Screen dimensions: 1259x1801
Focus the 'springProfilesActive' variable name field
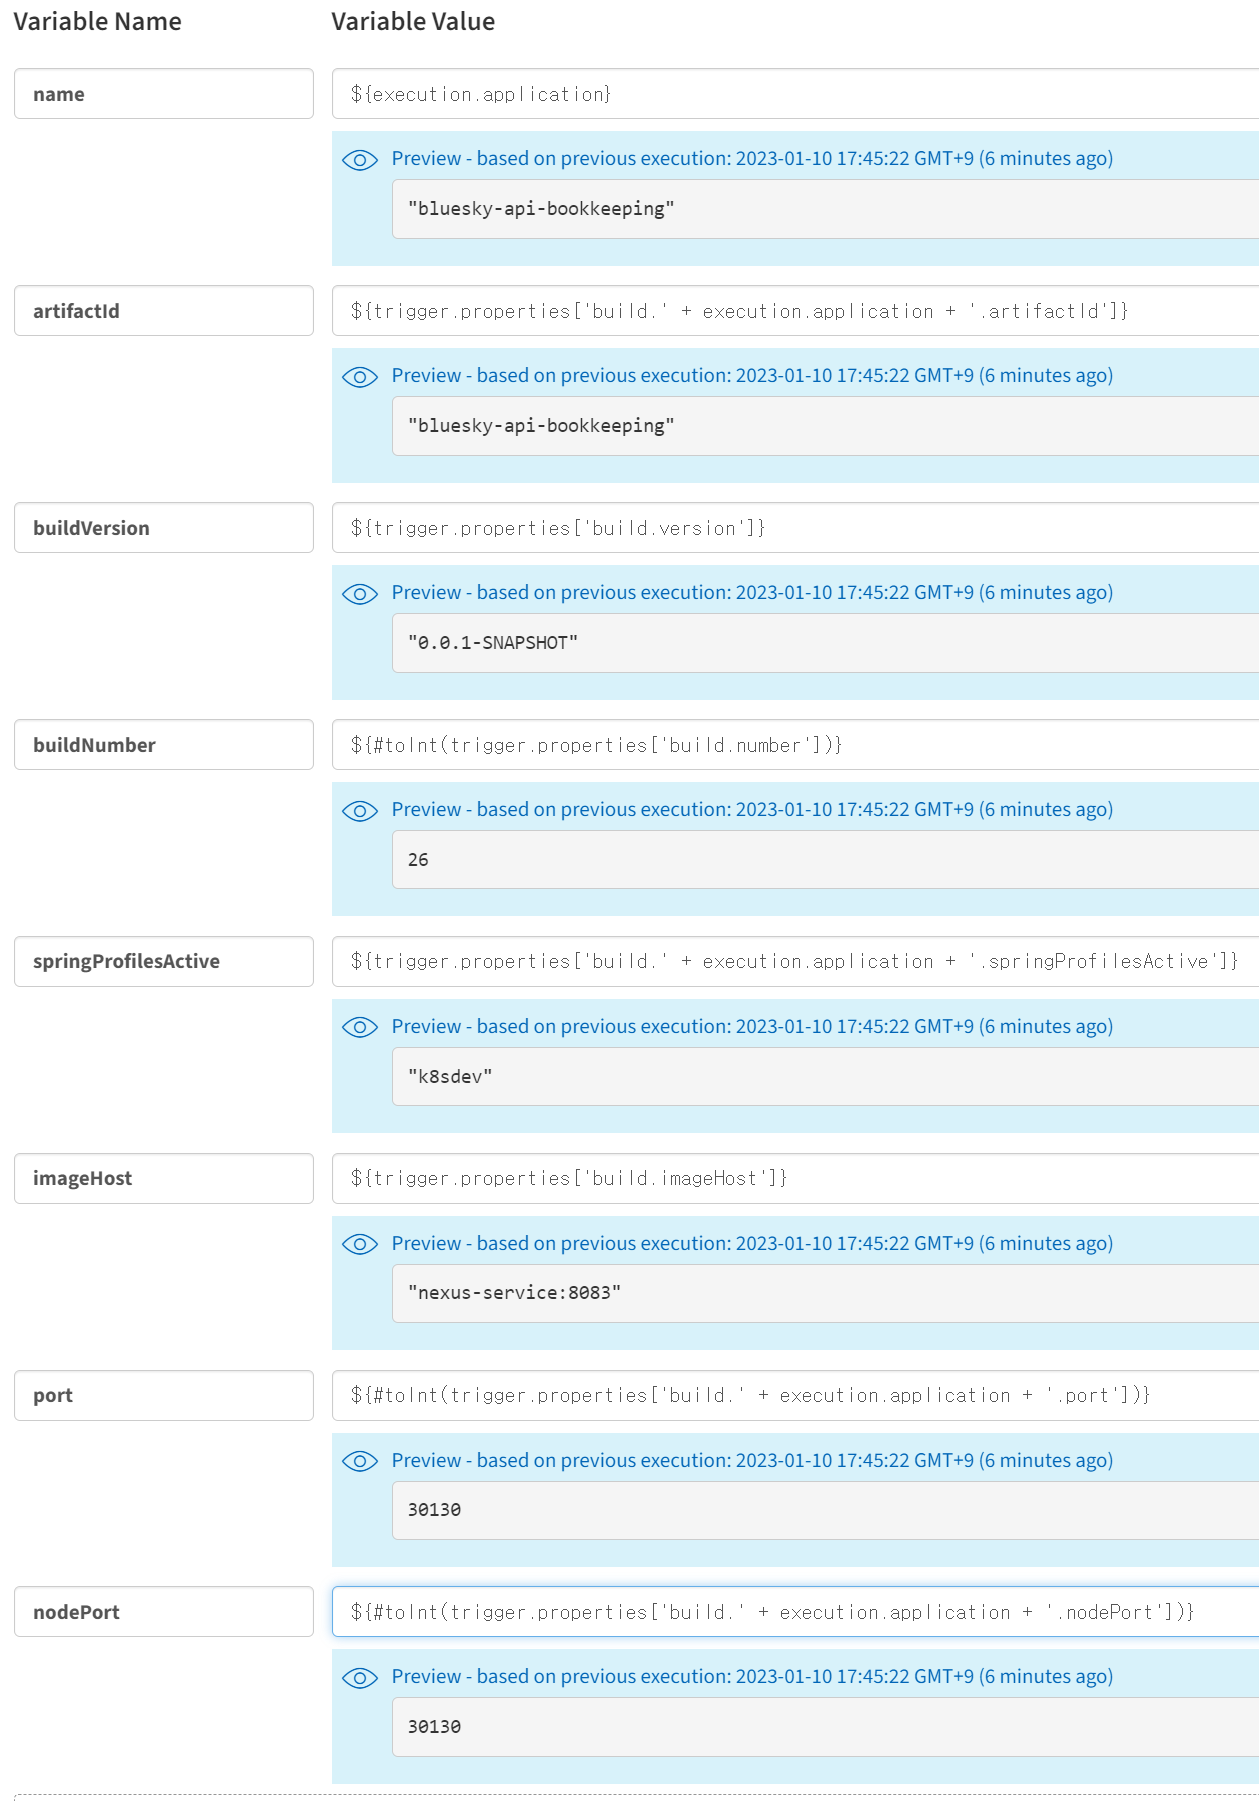point(164,961)
